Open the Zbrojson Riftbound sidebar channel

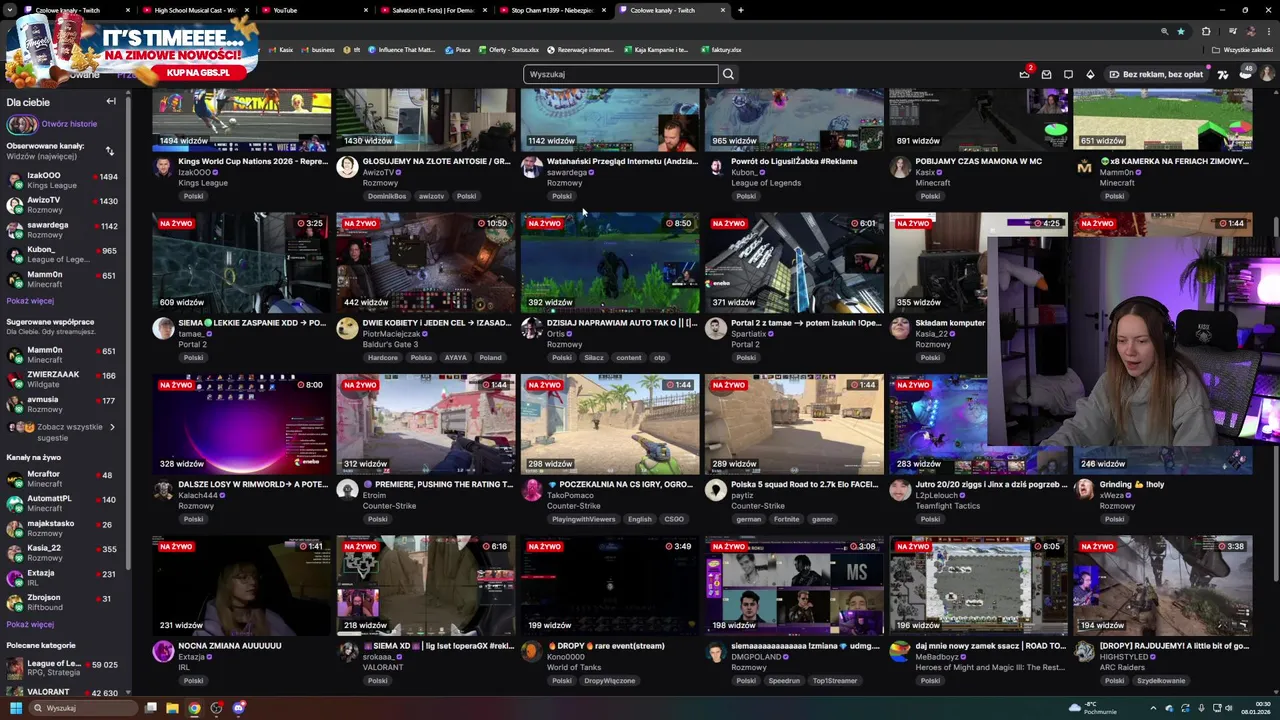tap(62, 602)
